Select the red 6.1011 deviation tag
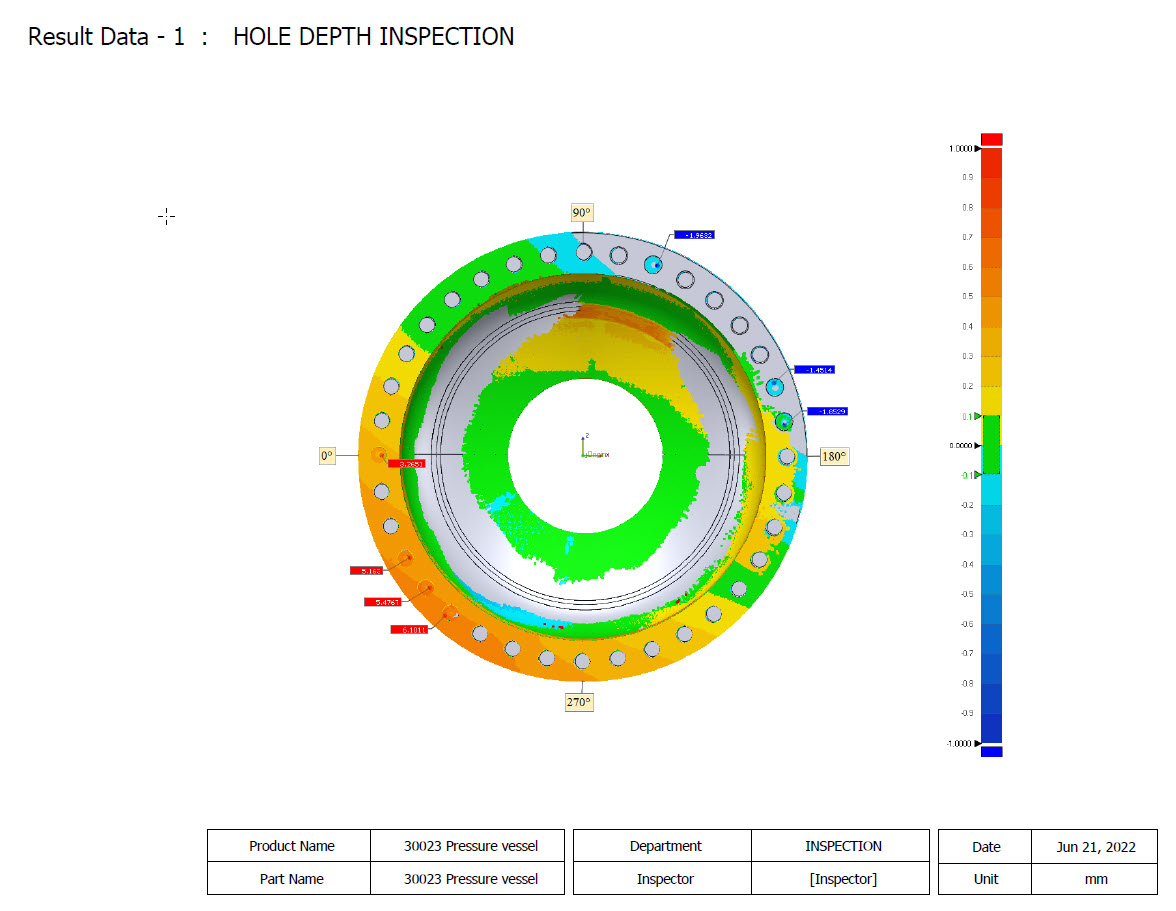 point(409,630)
